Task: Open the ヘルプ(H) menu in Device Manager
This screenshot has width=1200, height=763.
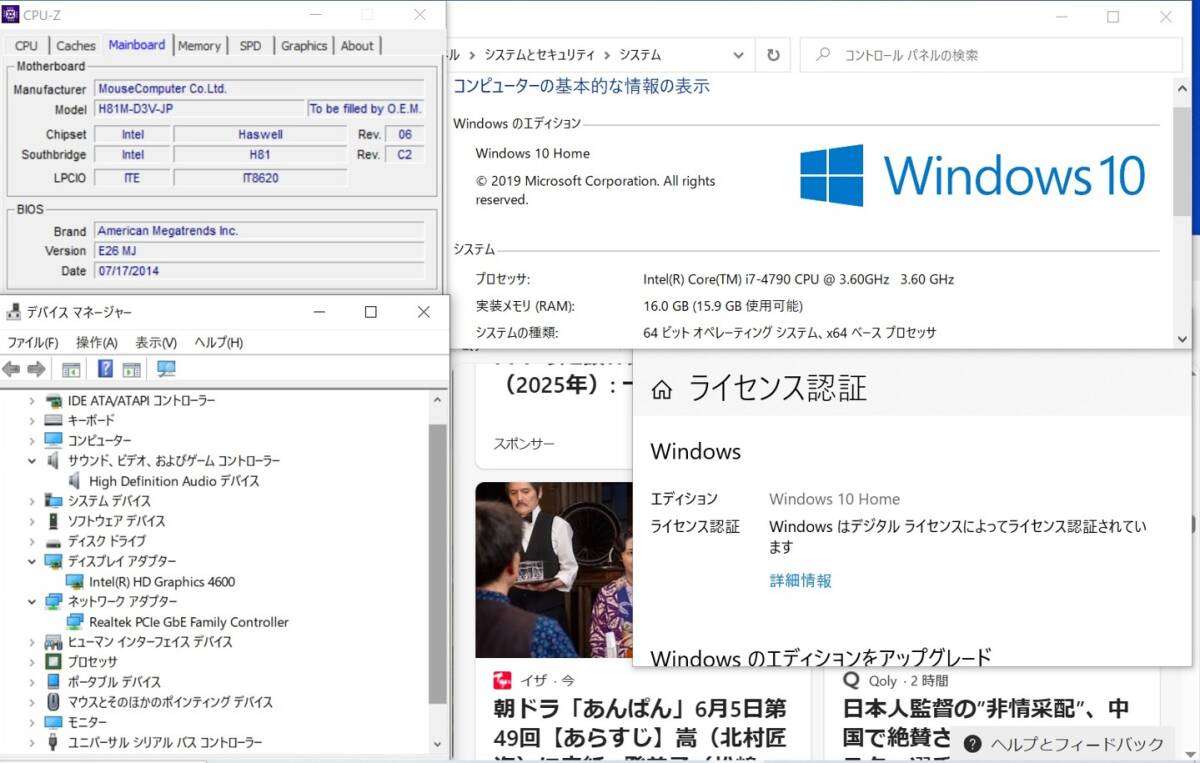Action: (x=218, y=342)
